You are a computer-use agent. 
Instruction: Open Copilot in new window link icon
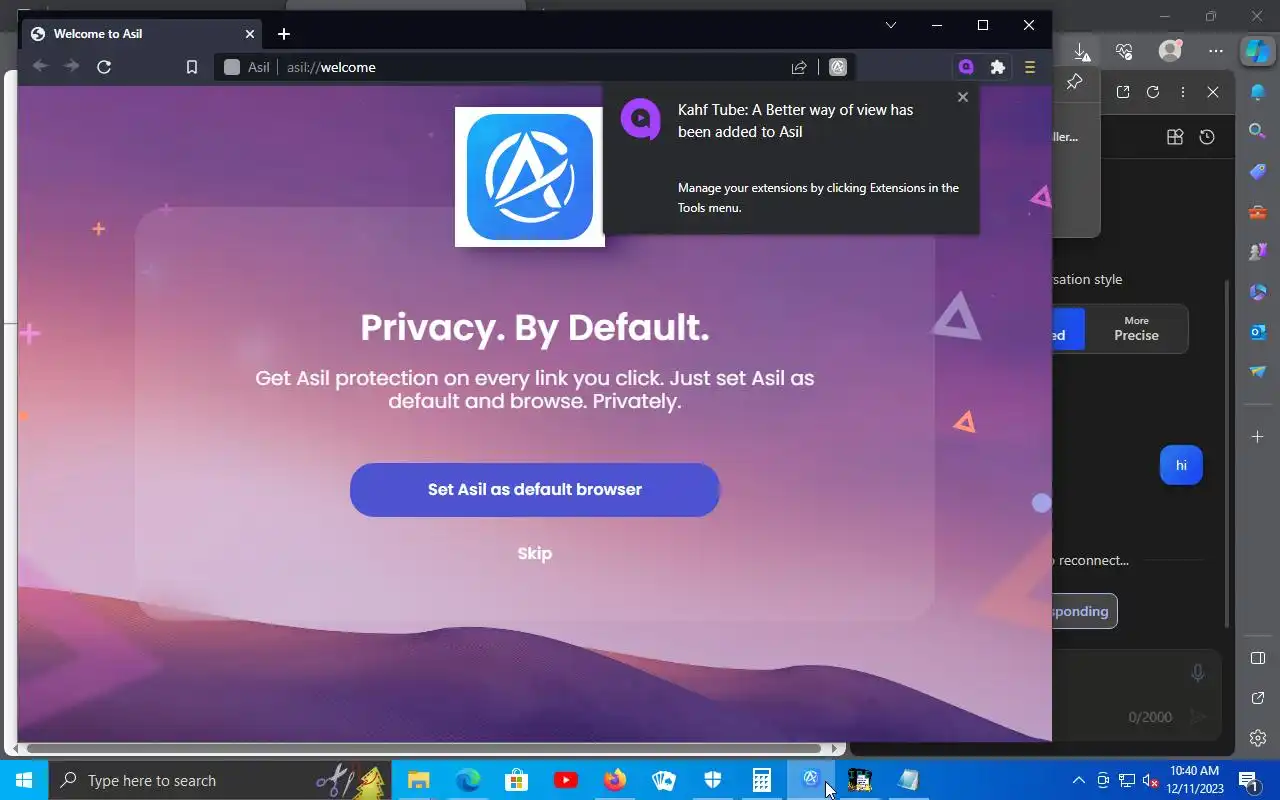pos(1123,92)
